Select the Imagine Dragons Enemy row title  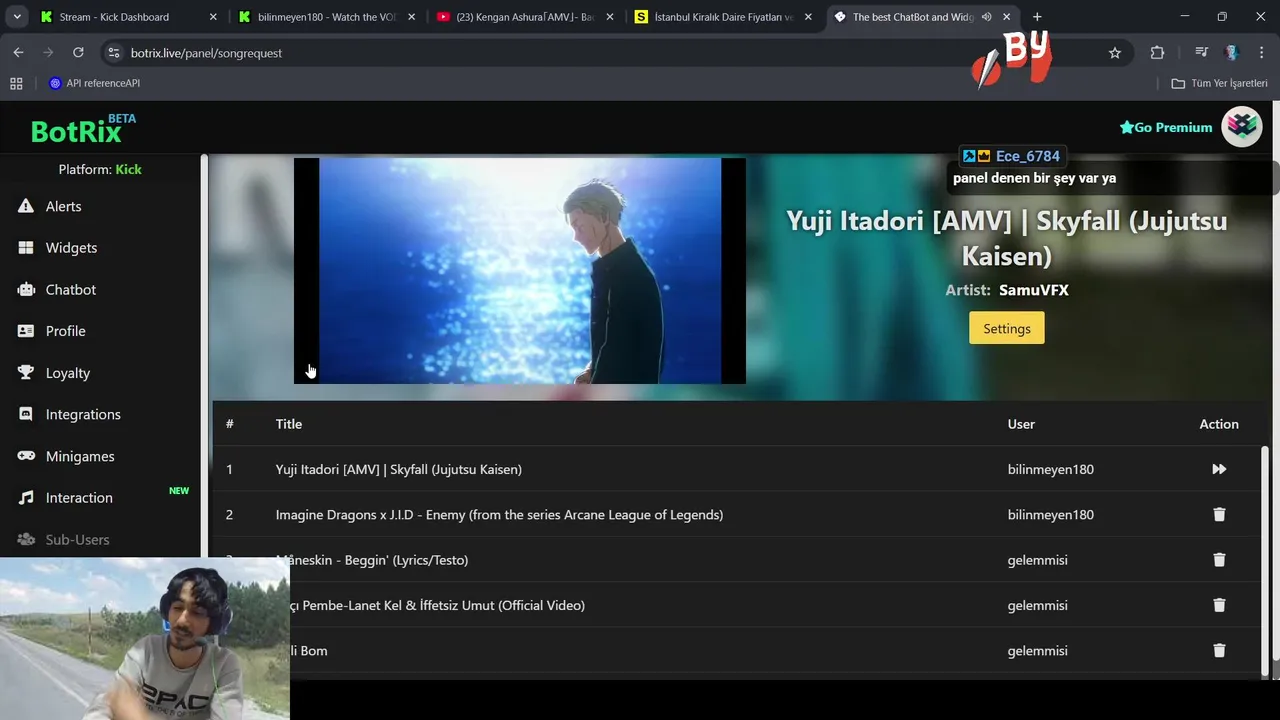pyautogui.click(x=499, y=514)
